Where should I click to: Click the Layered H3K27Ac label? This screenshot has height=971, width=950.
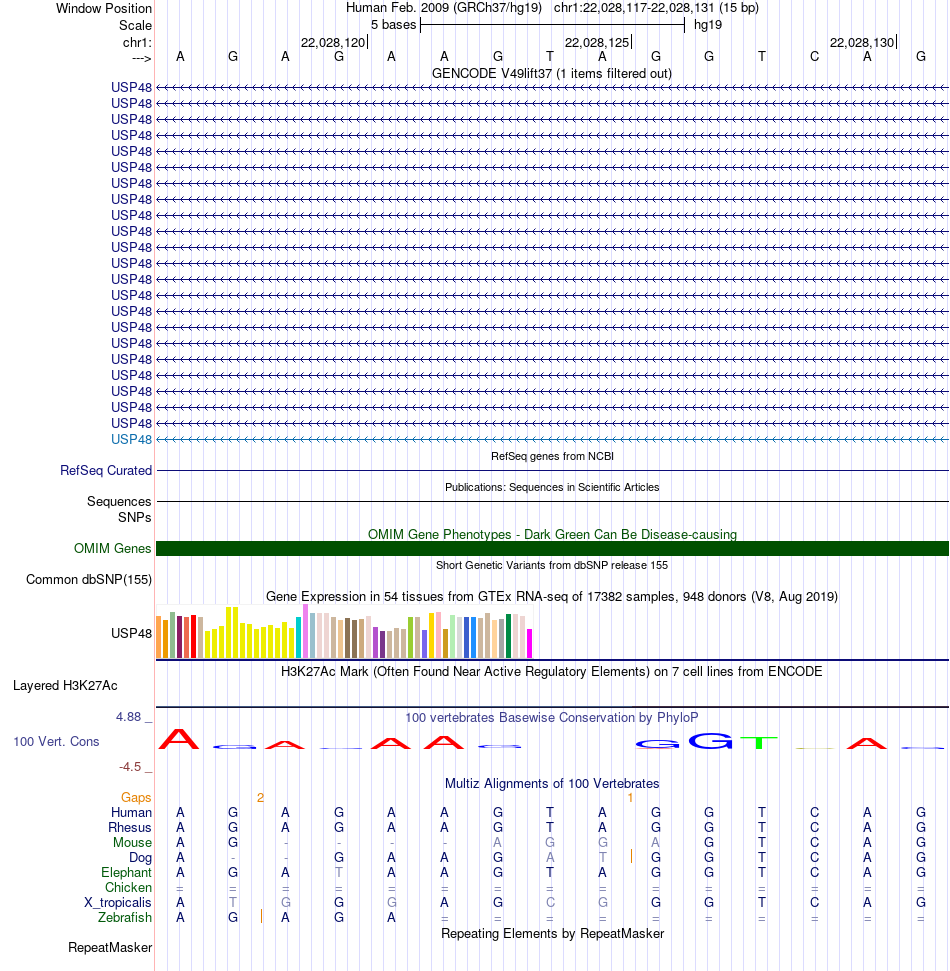click(x=65, y=686)
